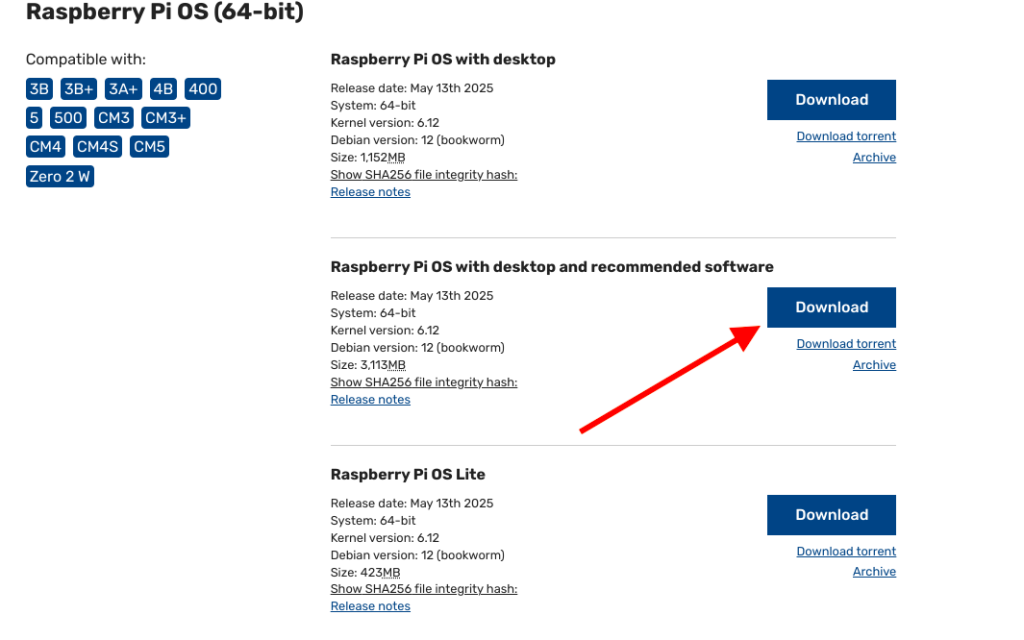Click the Zero 2 W compatibility badge

click(60, 176)
